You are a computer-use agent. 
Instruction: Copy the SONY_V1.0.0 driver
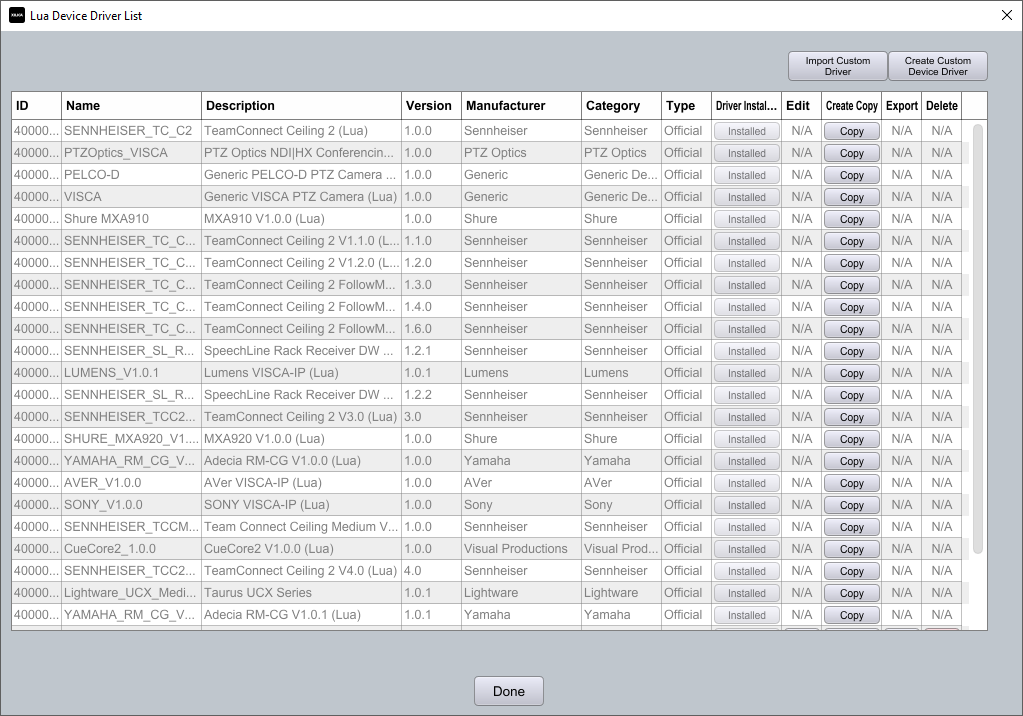click(x=851, y=505)
